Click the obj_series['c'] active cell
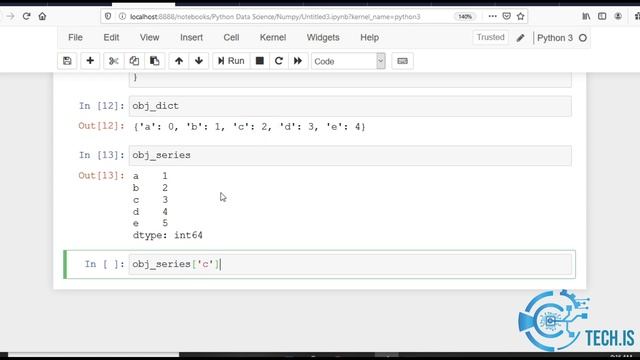Viewport: 640px width, 360px height. coord(350,264)
